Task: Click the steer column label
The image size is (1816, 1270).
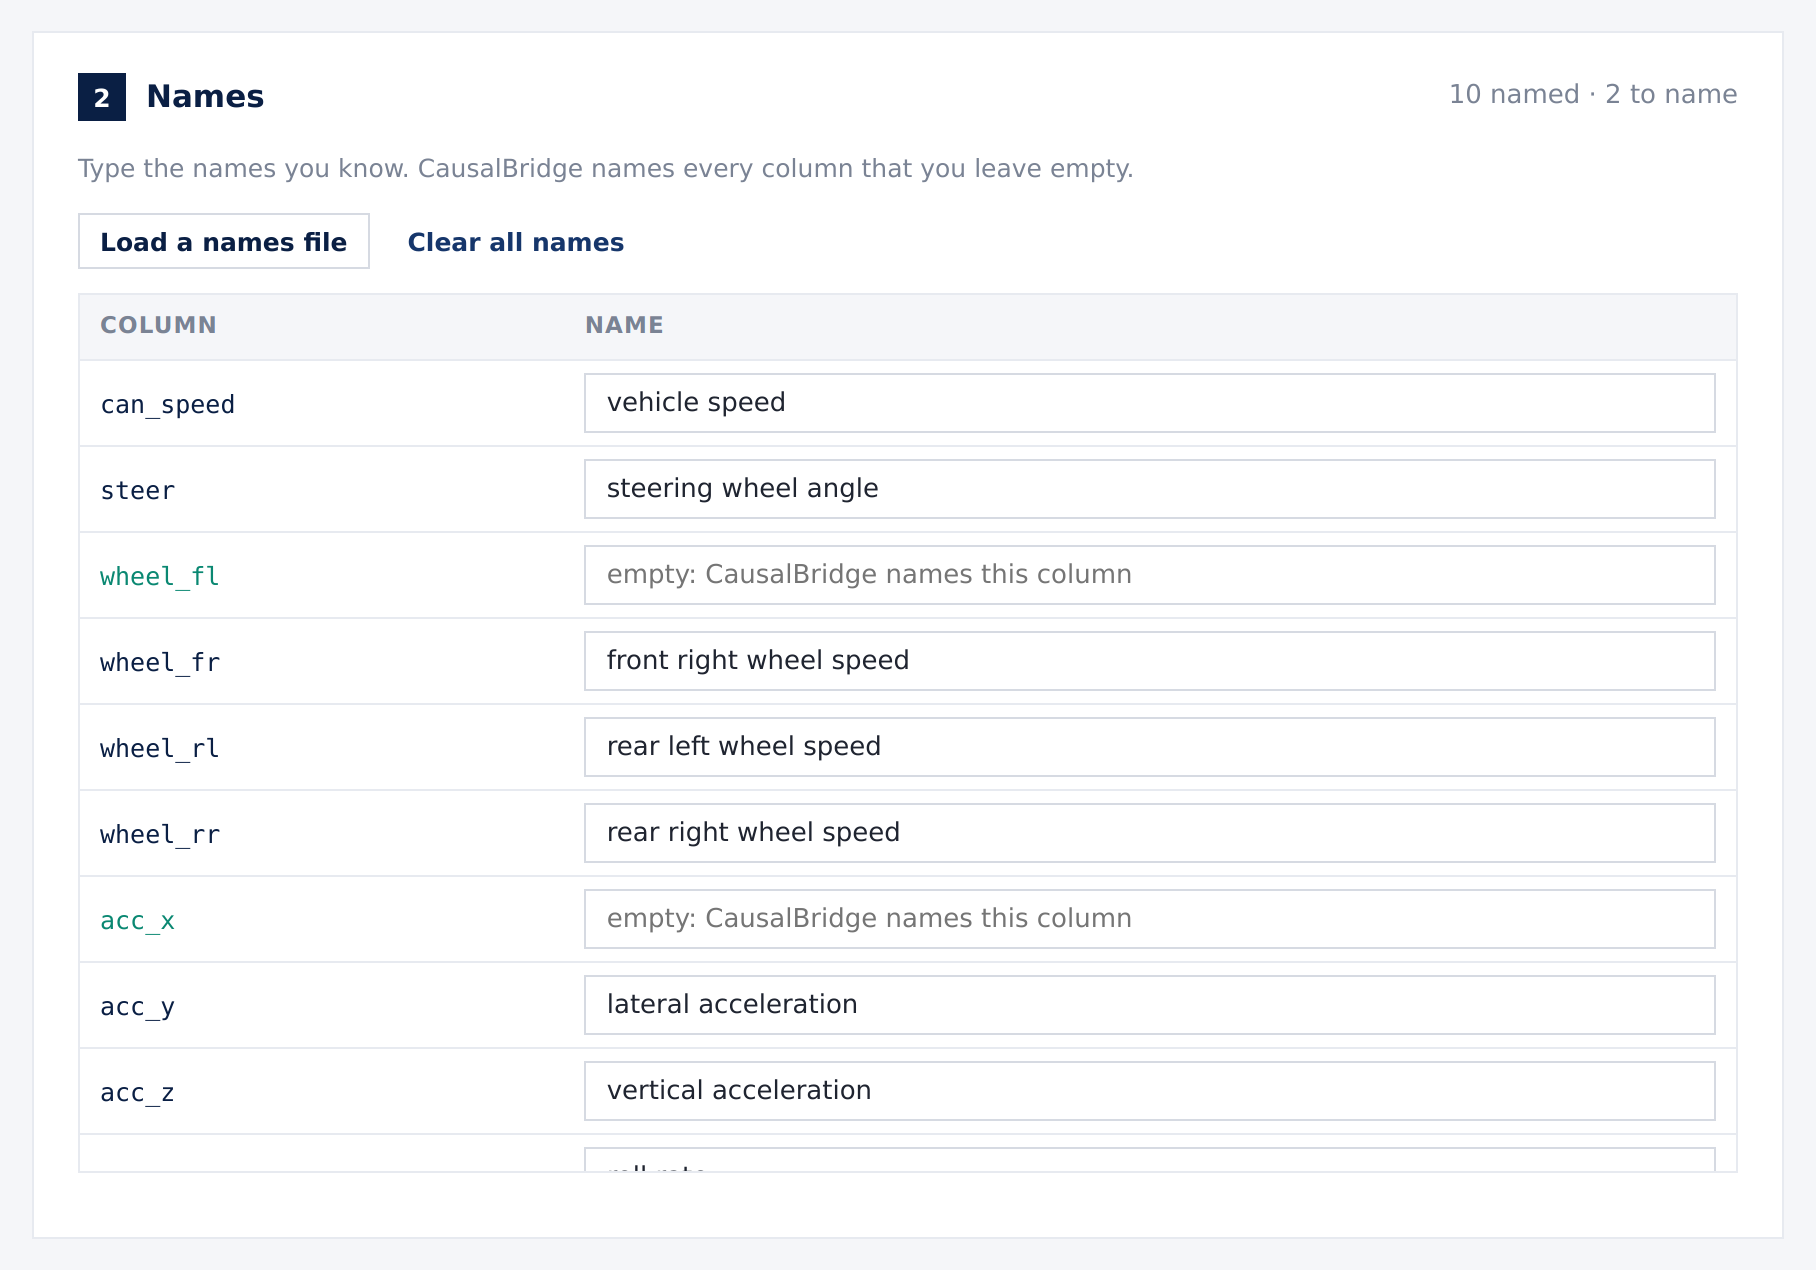Action: pos(137,491)
